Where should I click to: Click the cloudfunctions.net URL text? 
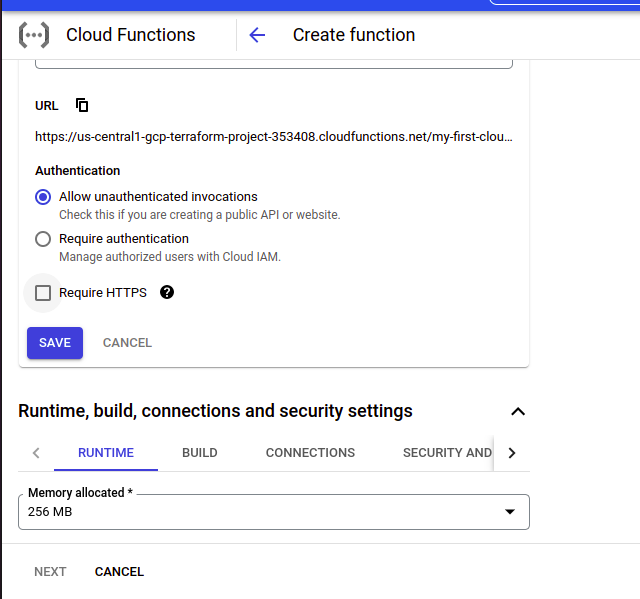click(274, 137)
